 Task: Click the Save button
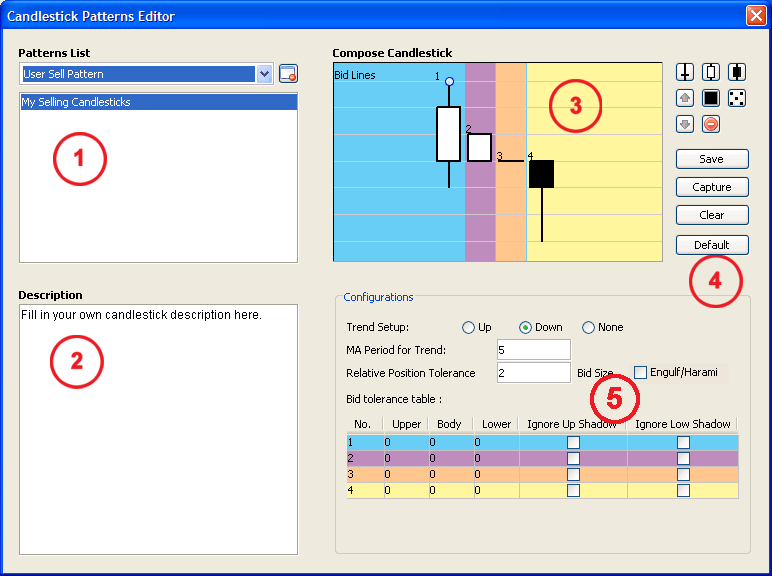[711, 159]
